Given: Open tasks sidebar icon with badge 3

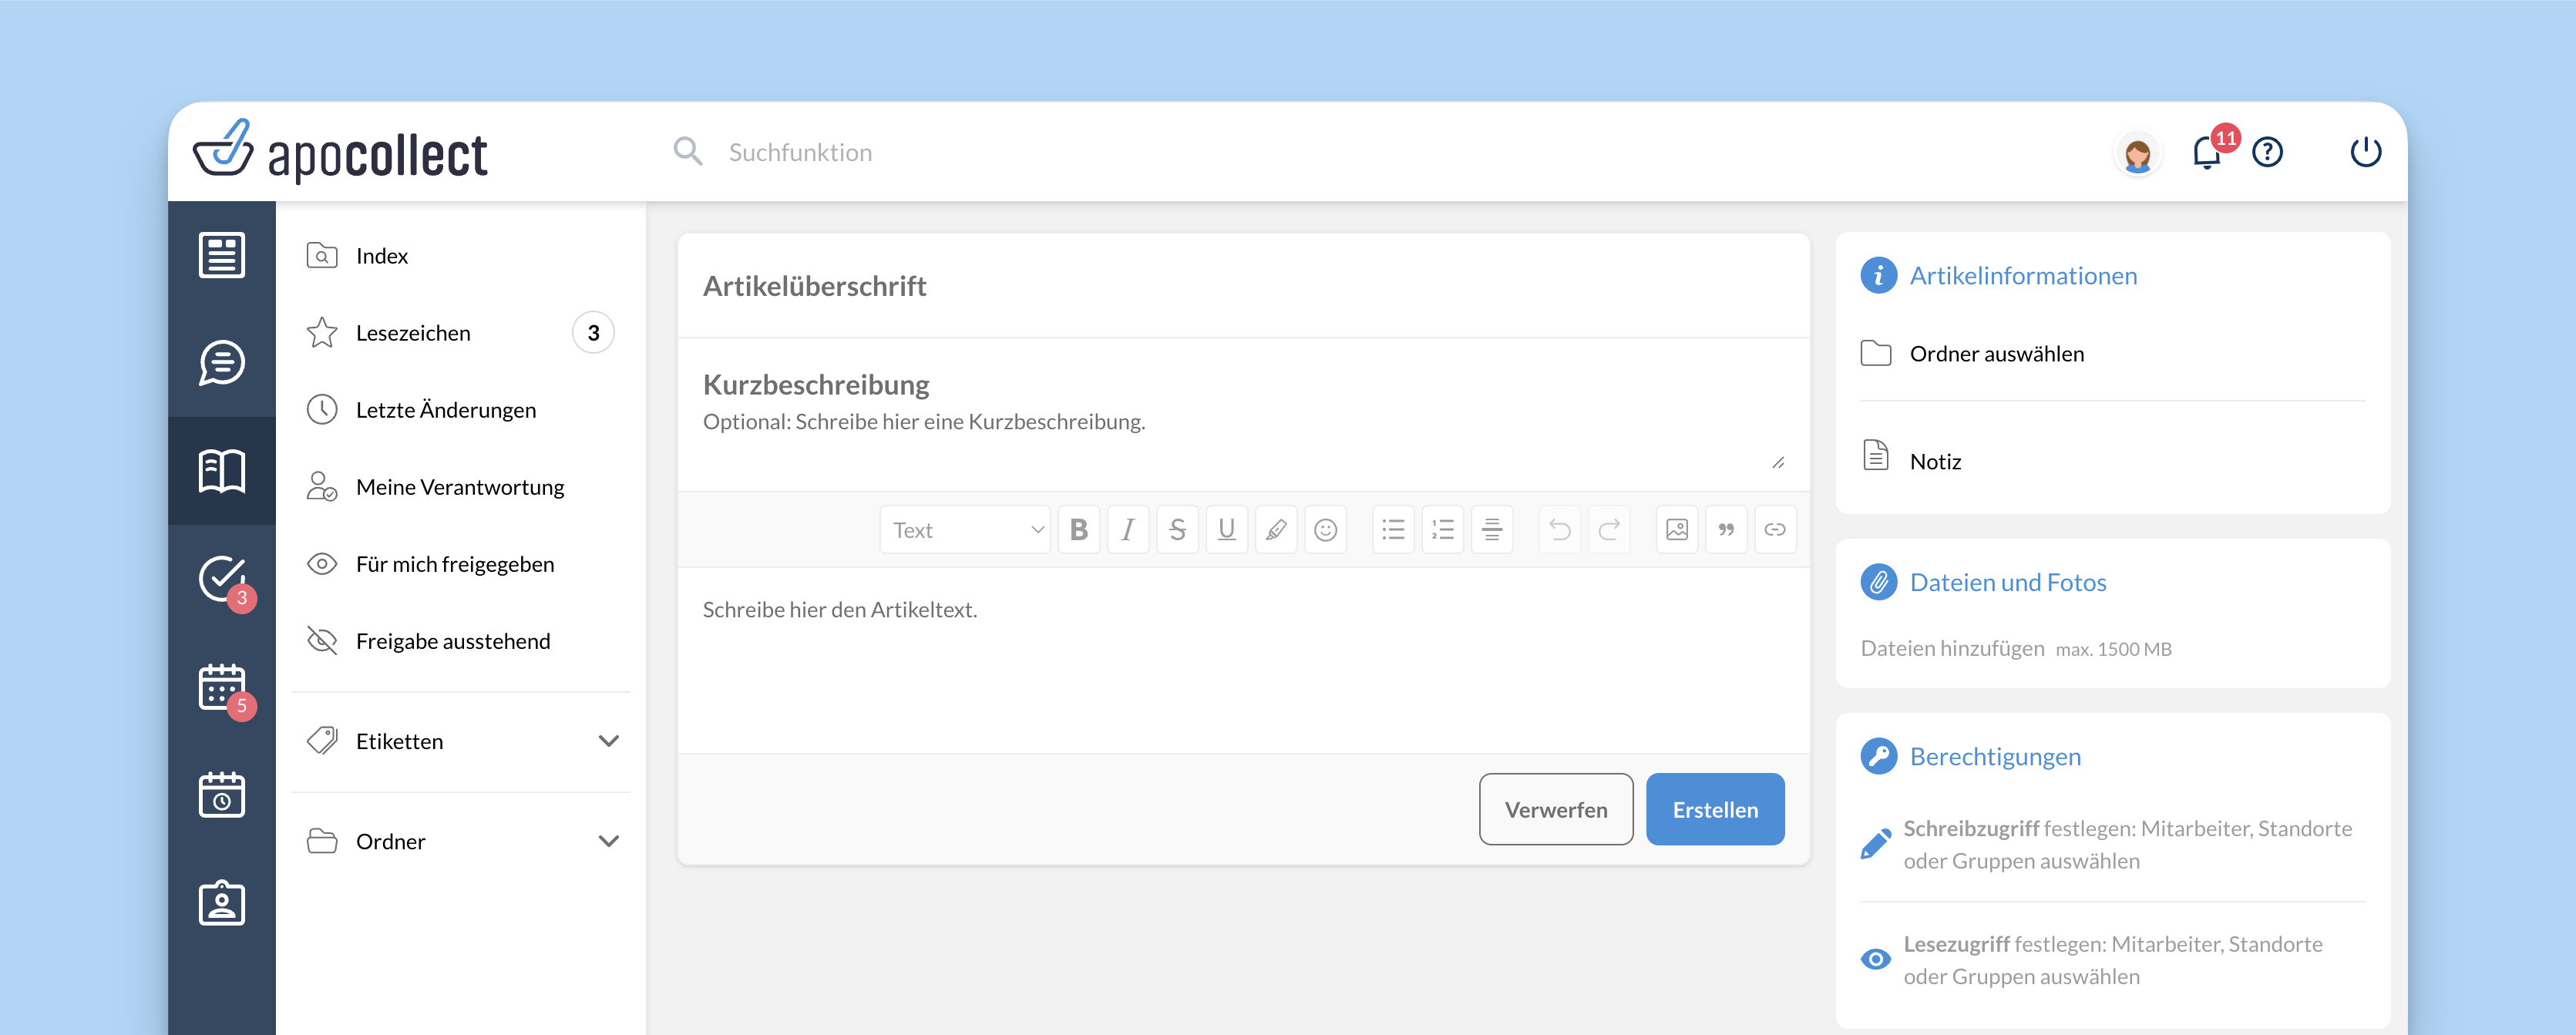Looking at the screenshot, I should 222,578.
